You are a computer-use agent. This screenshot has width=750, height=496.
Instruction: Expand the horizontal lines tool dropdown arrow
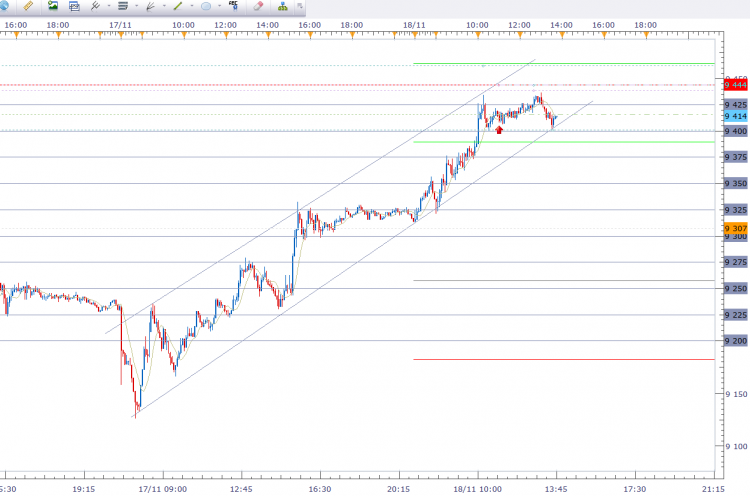click(x=137, y=6)
